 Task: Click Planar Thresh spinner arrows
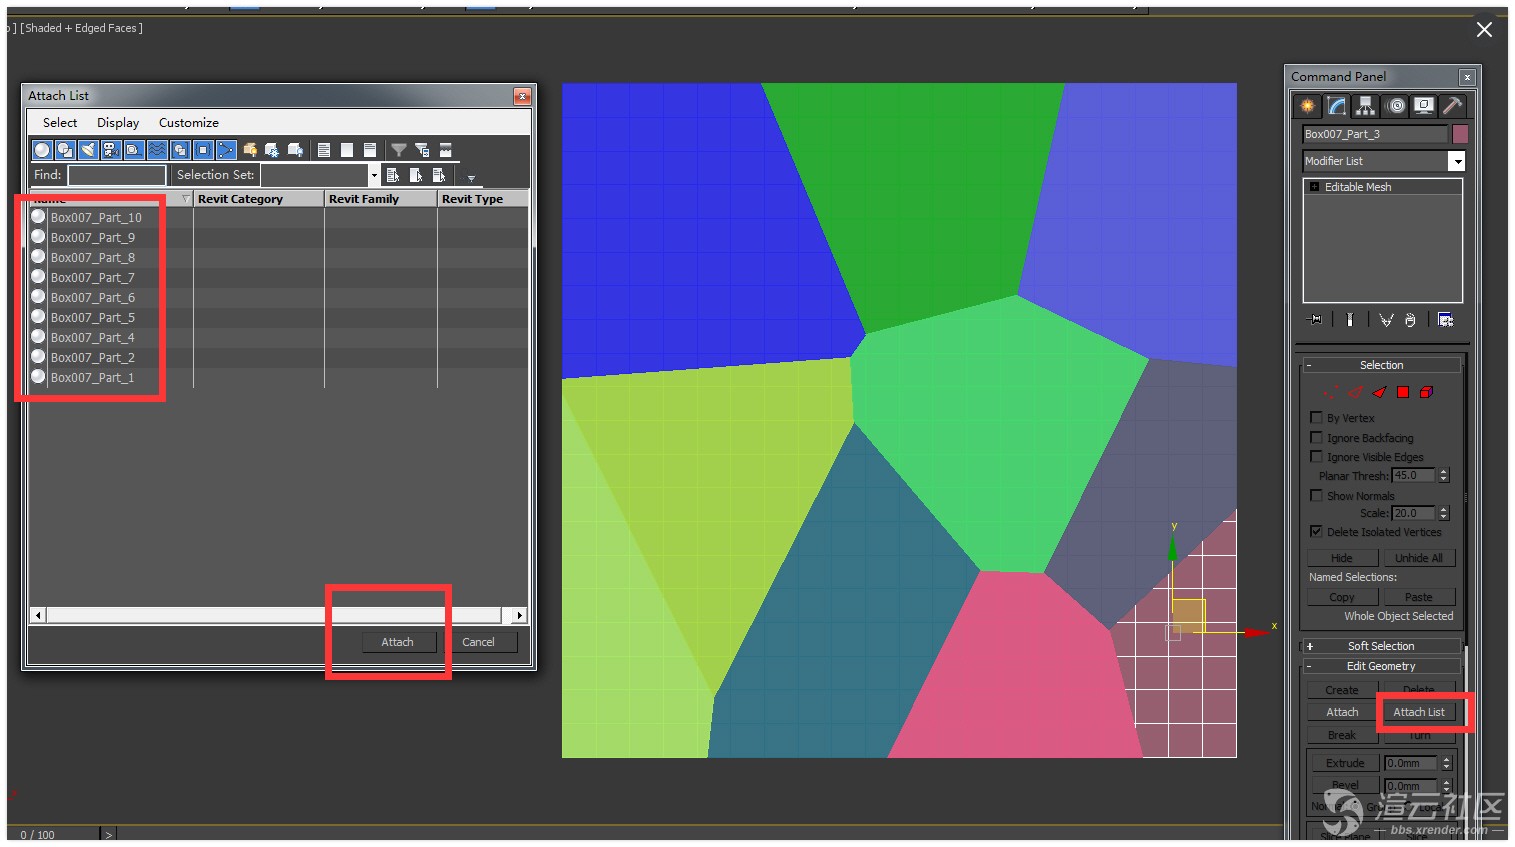point(1444,475)
